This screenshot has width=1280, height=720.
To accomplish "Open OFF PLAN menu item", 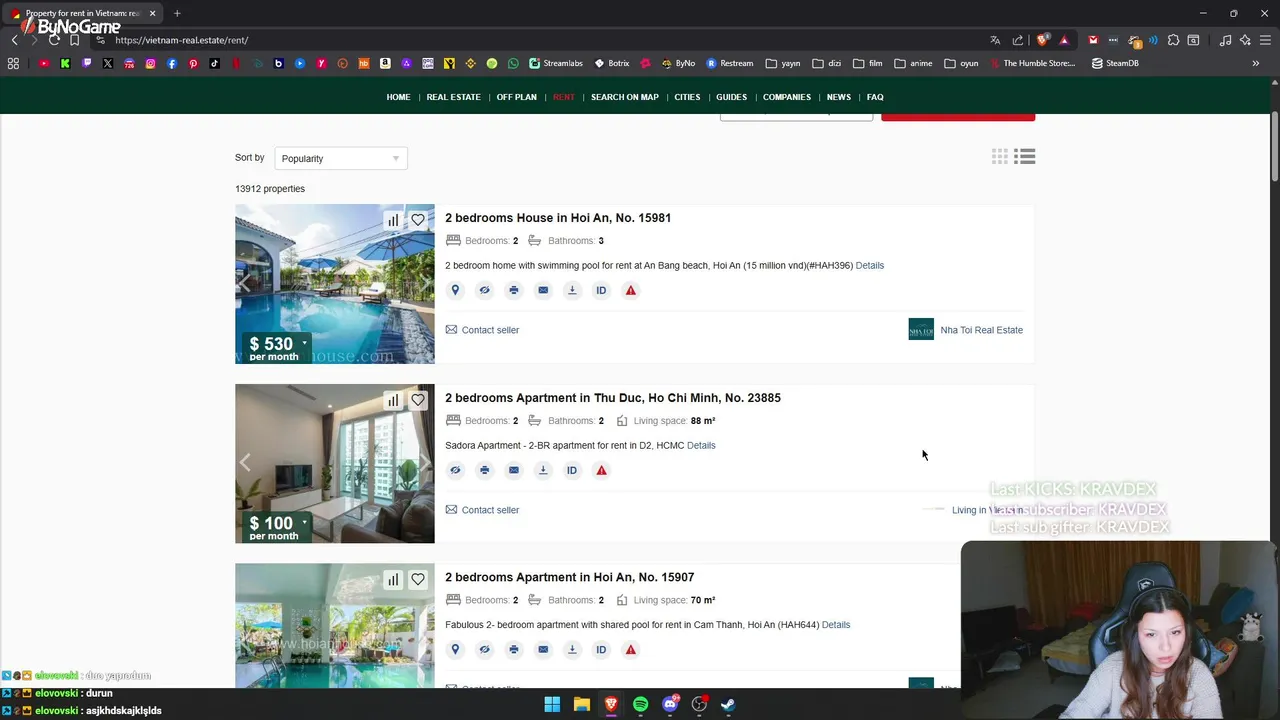I will tap(517, 97).
